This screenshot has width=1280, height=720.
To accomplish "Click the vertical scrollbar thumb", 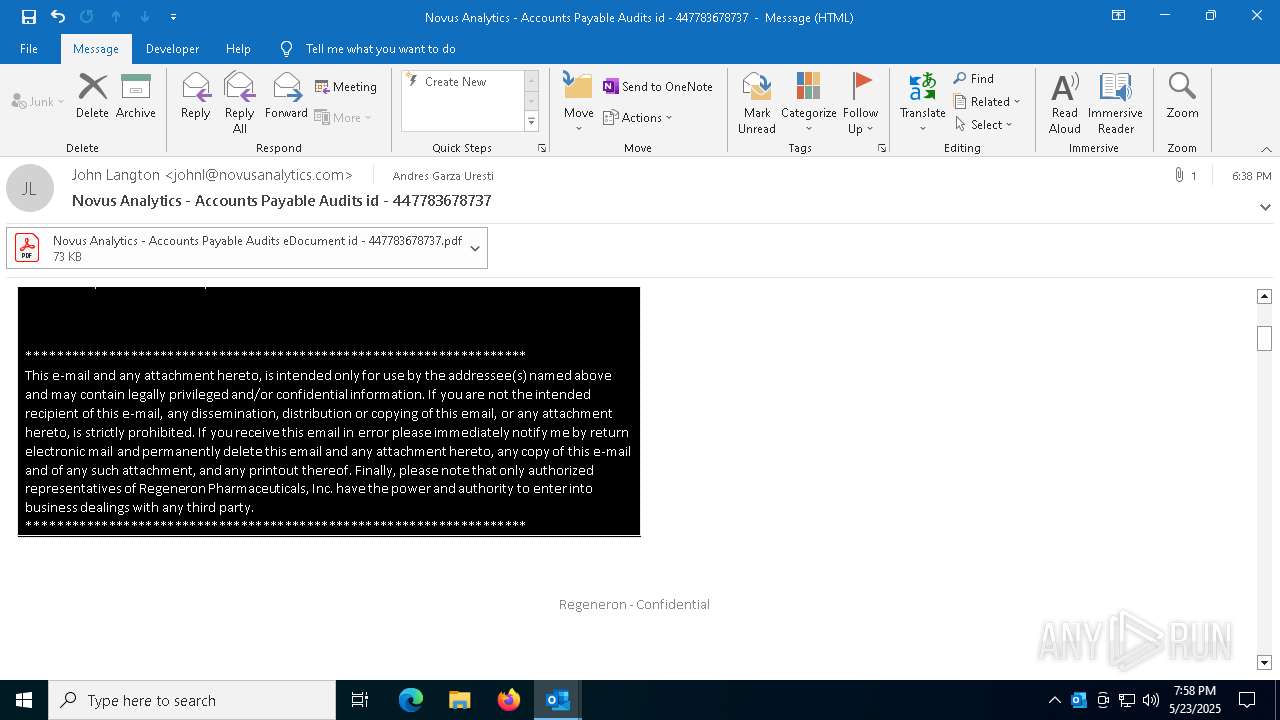I will pyautogui.click(x=1264, y=338).
